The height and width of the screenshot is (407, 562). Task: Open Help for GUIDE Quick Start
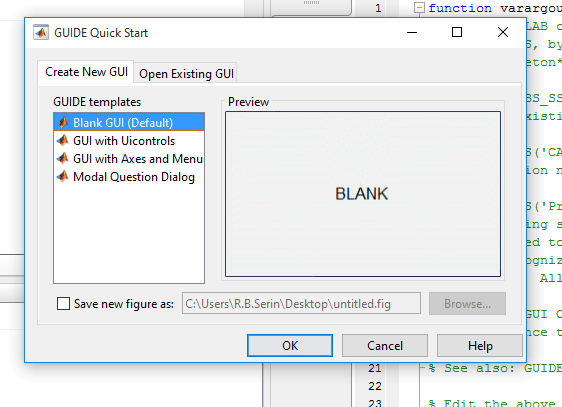point(480,346)
